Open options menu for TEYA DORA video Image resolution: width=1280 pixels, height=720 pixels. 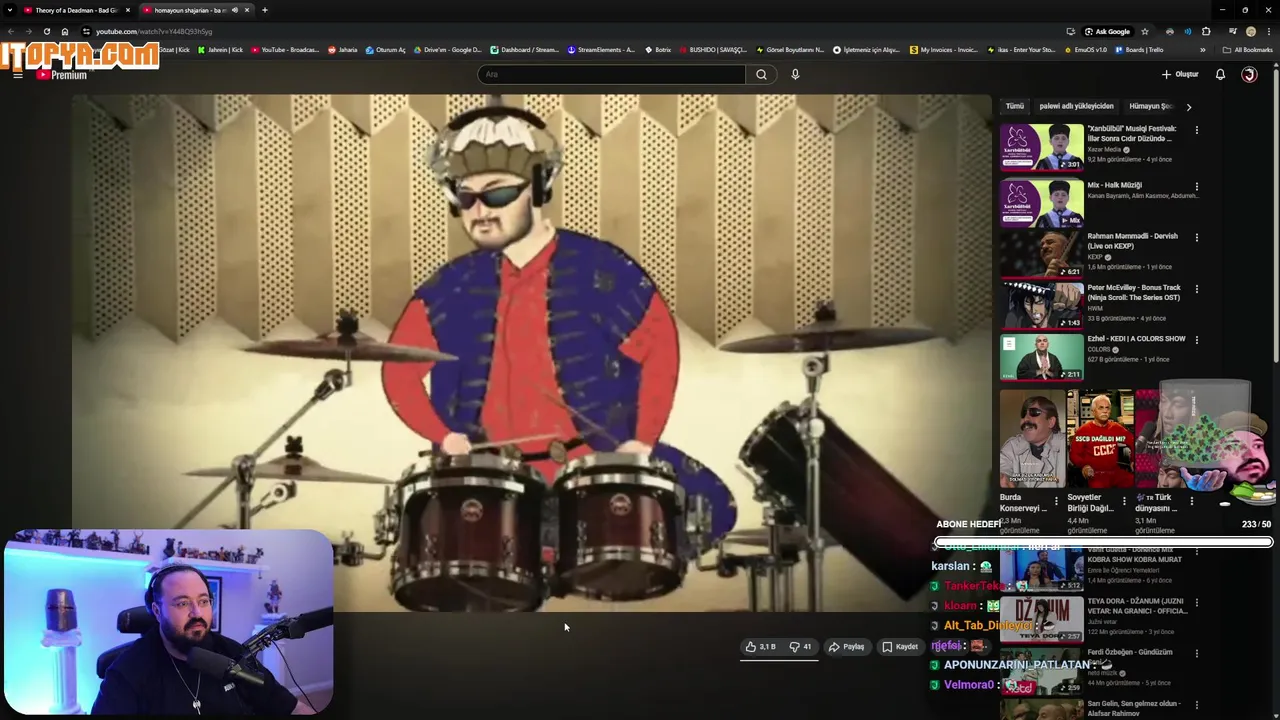[x=1196, y=603]
